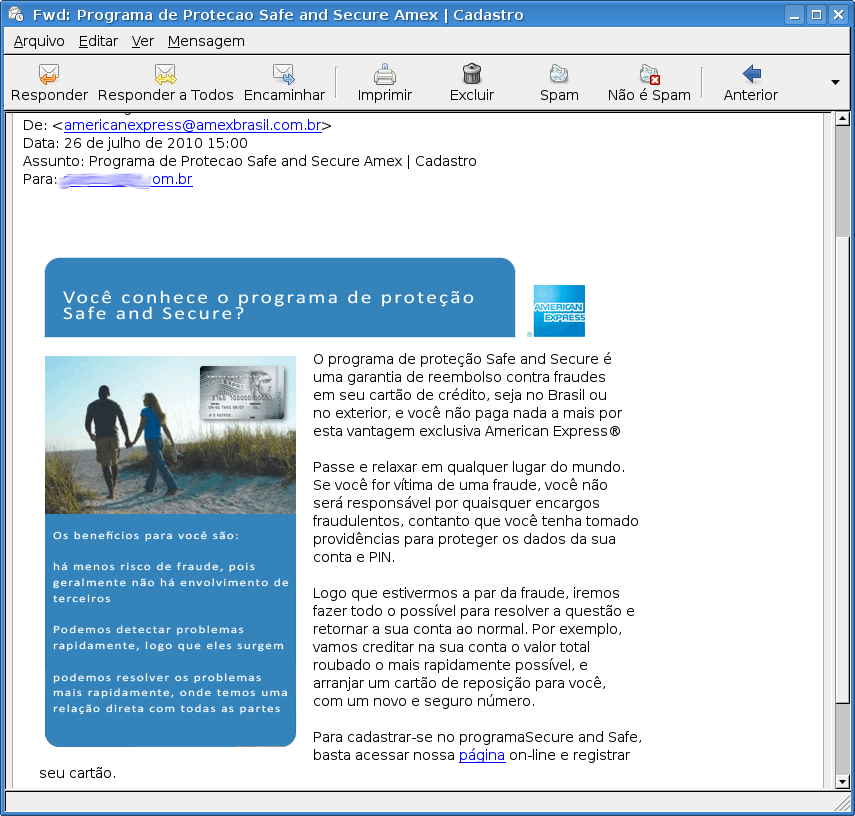Viewport: 855px width, 816px height.
Task: Click sender address americanexpress@amexbrasil.com.br
Action: pyautogui.click(x=192, y=125)
